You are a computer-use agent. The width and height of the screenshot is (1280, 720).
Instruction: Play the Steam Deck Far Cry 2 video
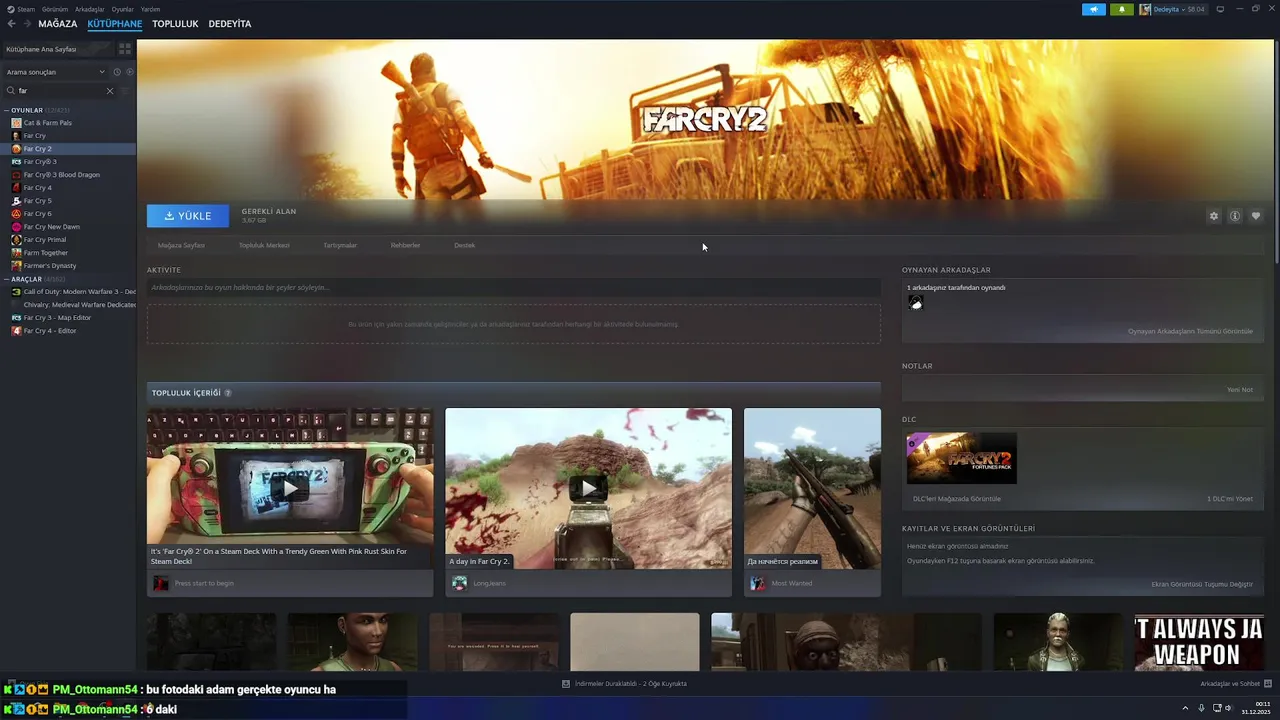click(x=290, y=488)
